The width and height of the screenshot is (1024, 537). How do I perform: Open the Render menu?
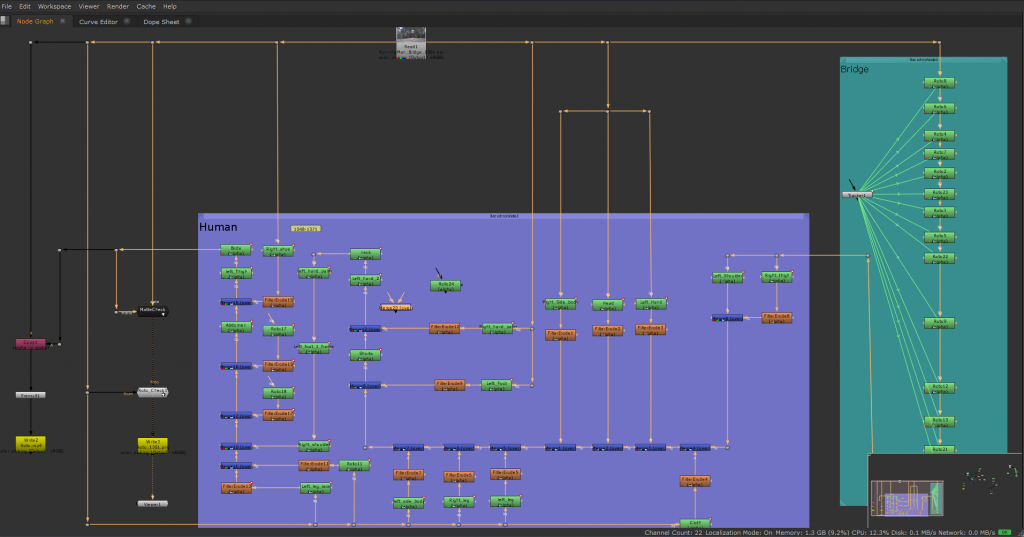118,6
